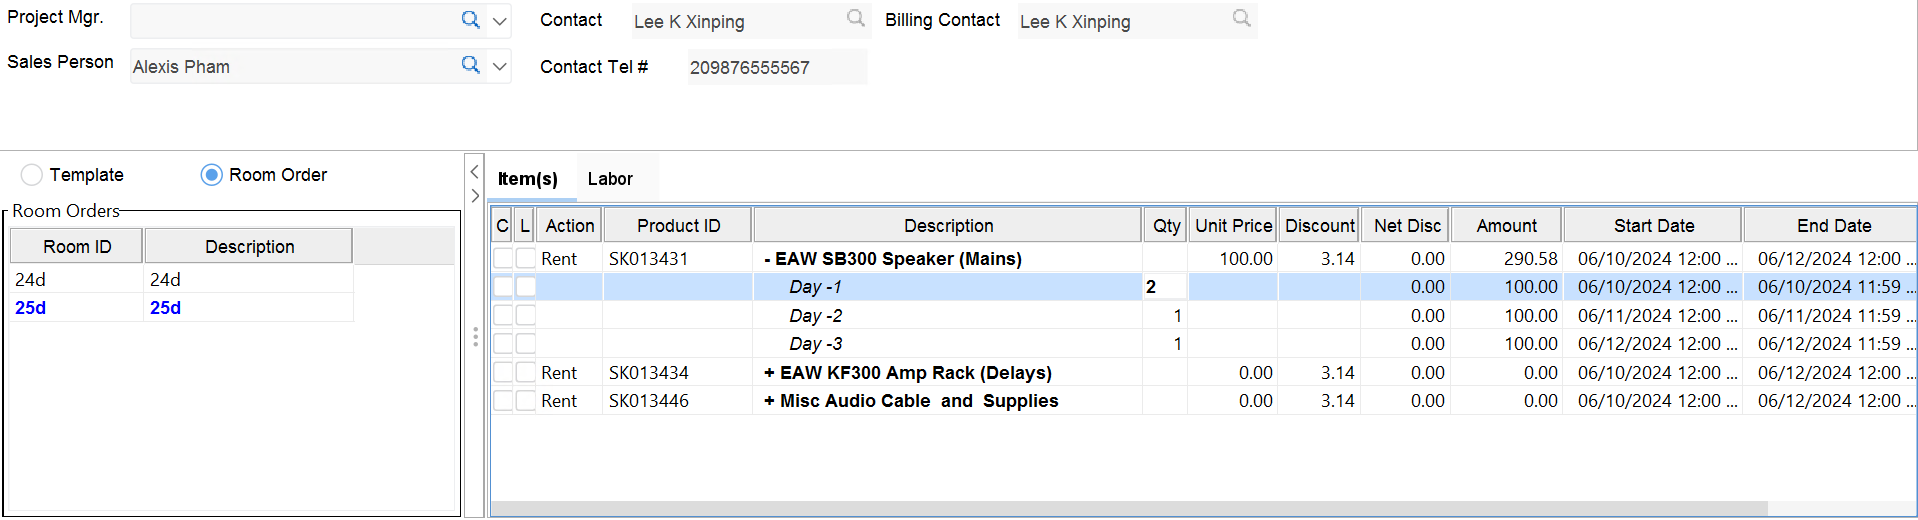Expand panel using the right arrow splitter
Viewport: 1918px width, 520px height.
475,196
